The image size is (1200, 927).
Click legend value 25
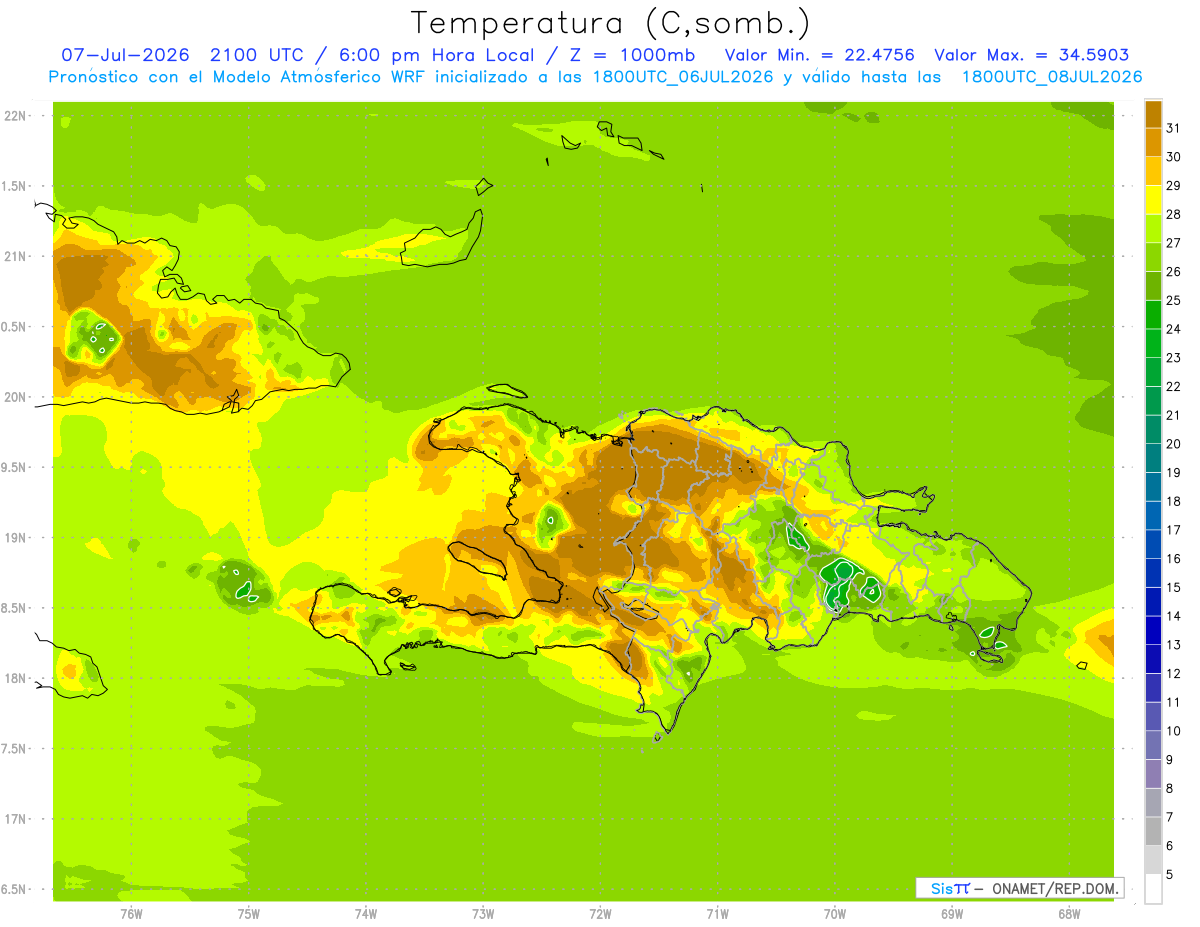click(x=1173, y=300)
